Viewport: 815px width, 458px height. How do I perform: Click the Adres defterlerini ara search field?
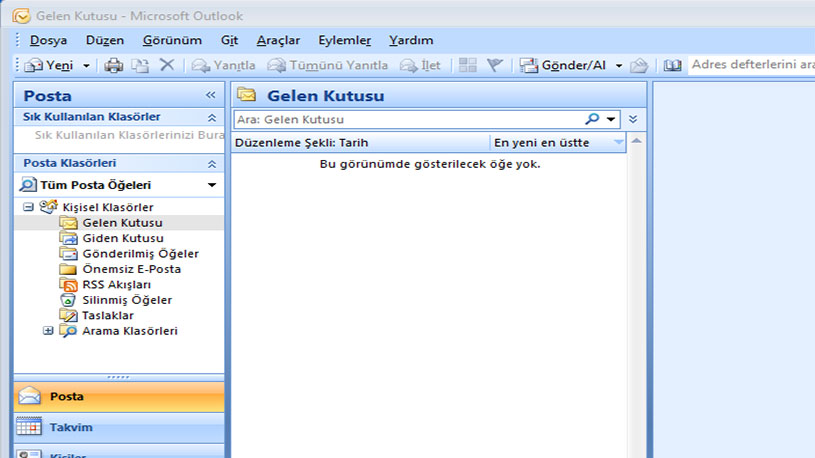[x=752, y=65]
